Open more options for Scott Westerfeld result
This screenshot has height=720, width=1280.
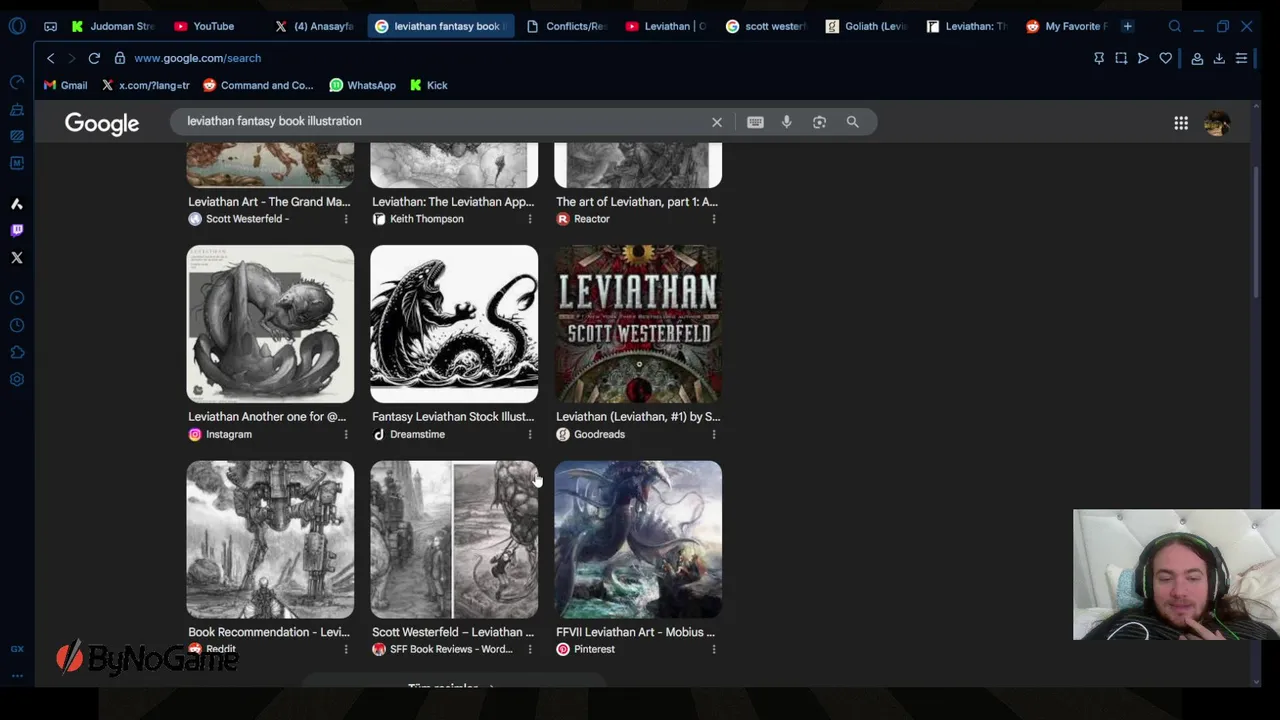(x=346, y=219)
